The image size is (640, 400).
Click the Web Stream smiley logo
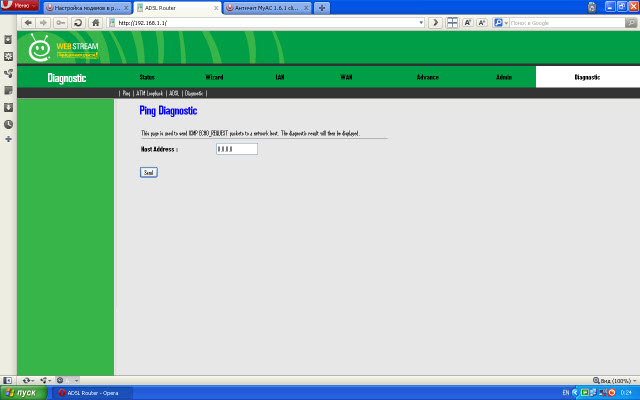[39, 48]
